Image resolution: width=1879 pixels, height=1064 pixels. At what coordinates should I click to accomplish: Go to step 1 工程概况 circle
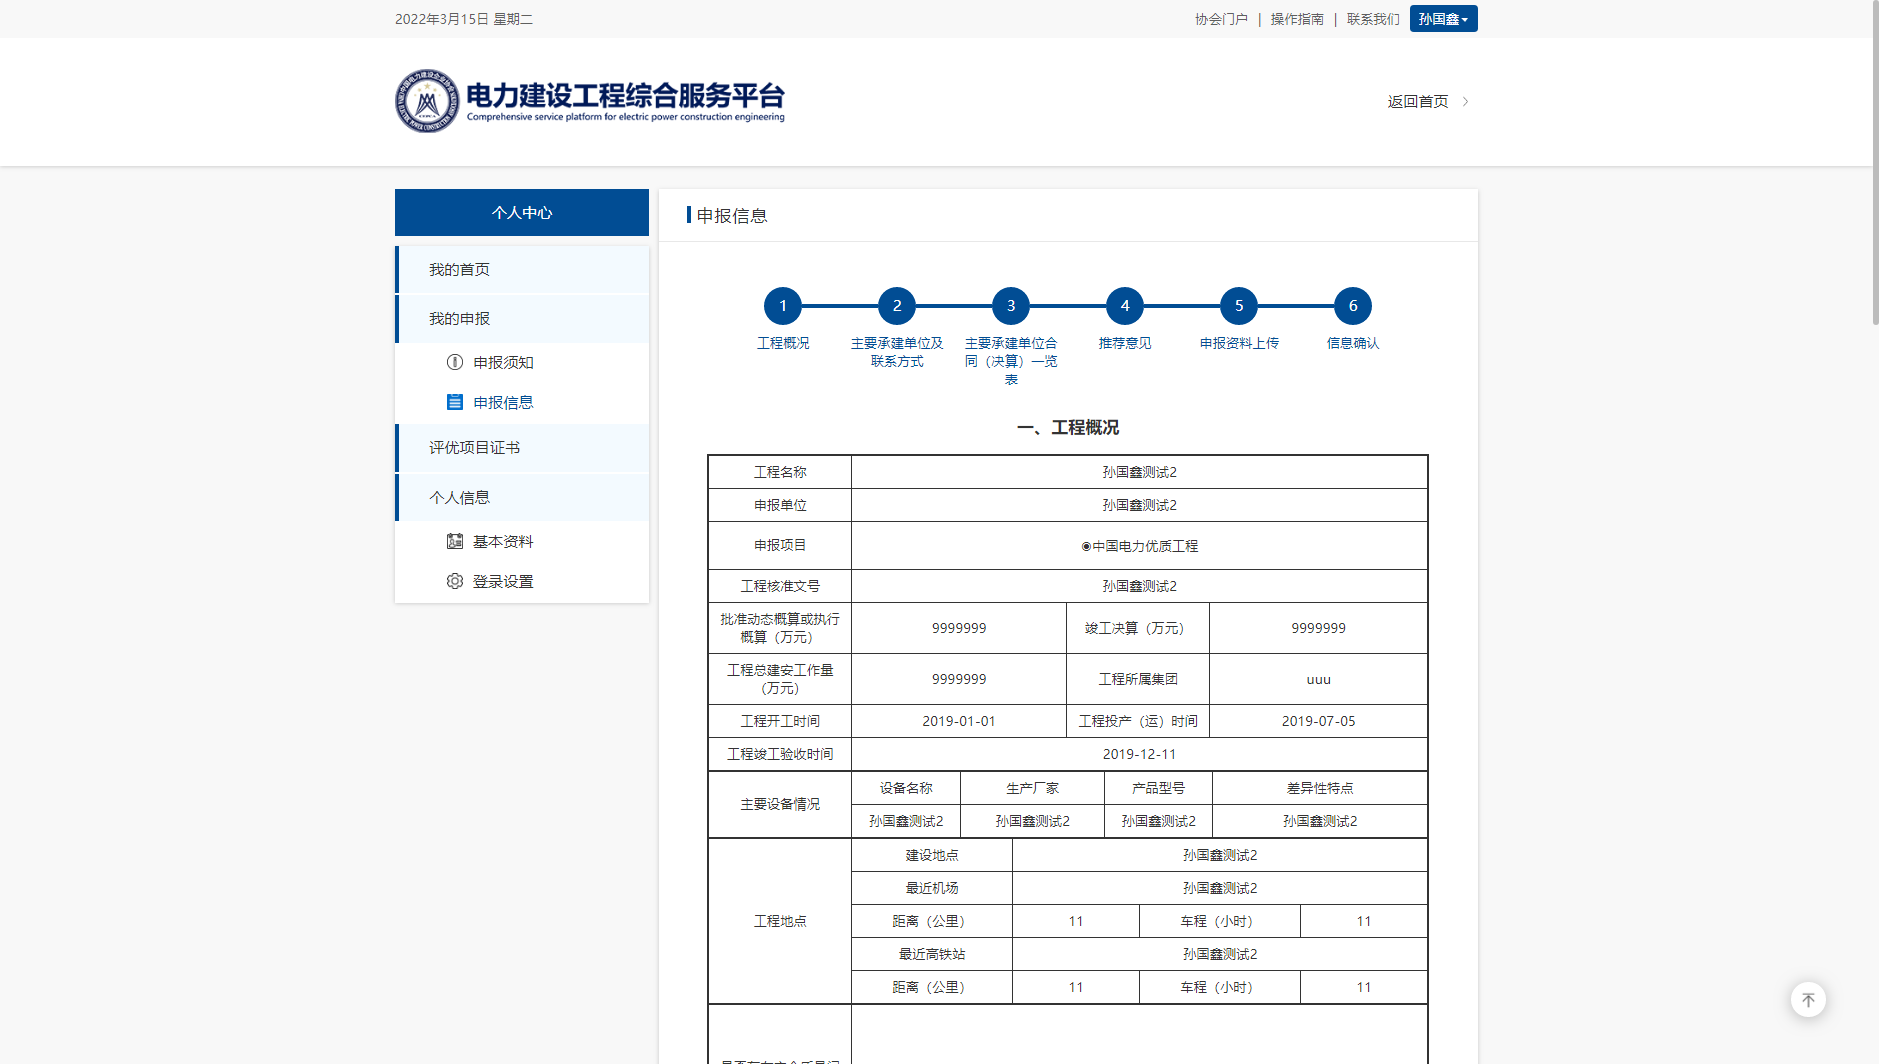(783, 306)
